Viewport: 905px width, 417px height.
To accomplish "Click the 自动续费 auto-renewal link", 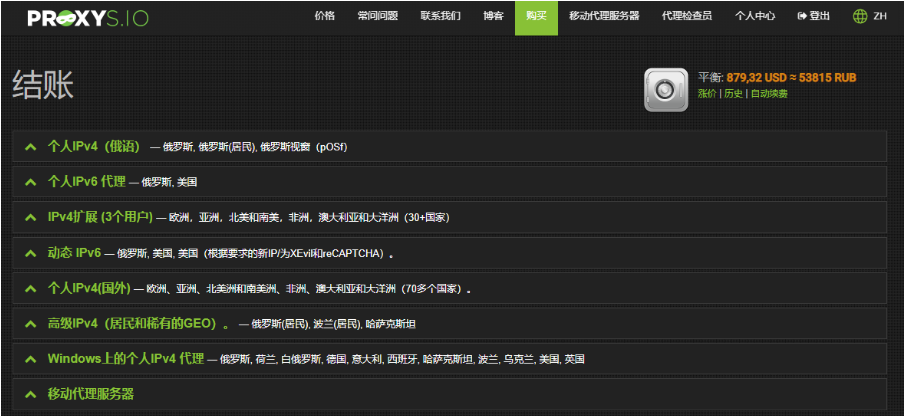I will [x=768, y=94].
